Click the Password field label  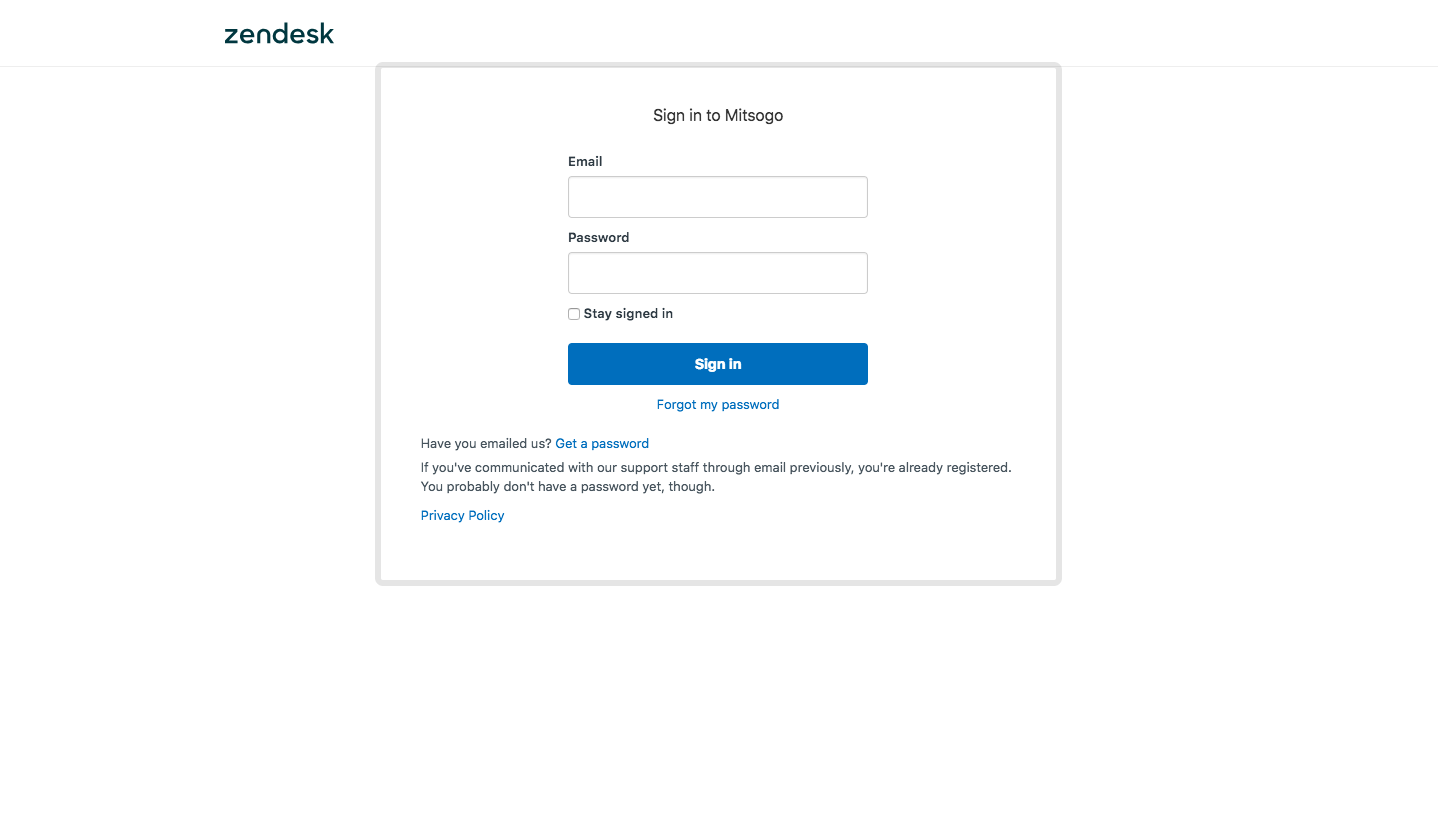tap(598, 237)
